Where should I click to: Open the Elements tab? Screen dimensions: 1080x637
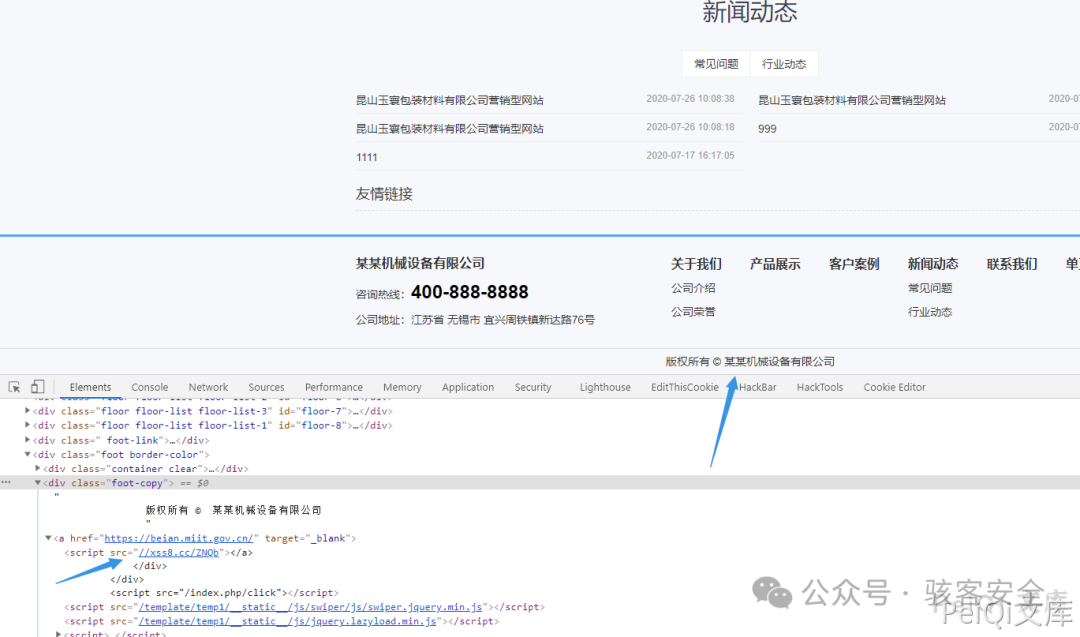pos(90,388)
